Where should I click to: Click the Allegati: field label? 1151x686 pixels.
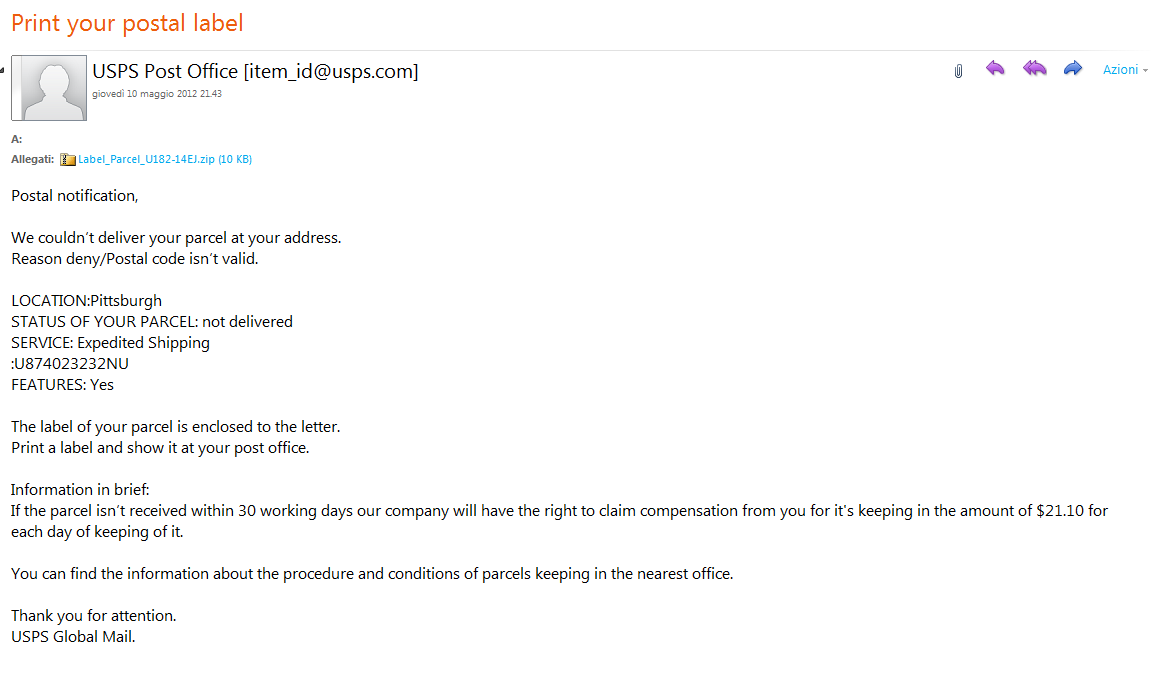[32, 159]
